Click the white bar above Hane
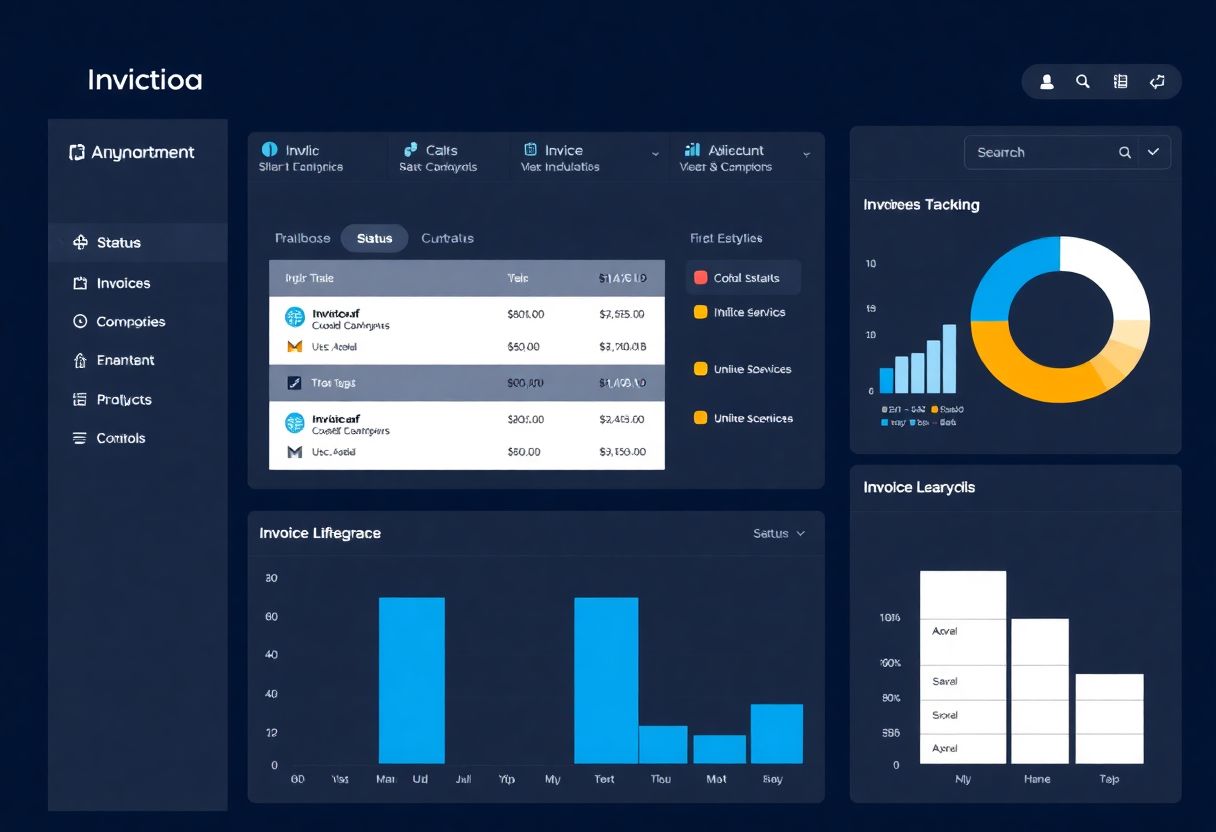1216x832 pixels. click(x=1040, y=691)
